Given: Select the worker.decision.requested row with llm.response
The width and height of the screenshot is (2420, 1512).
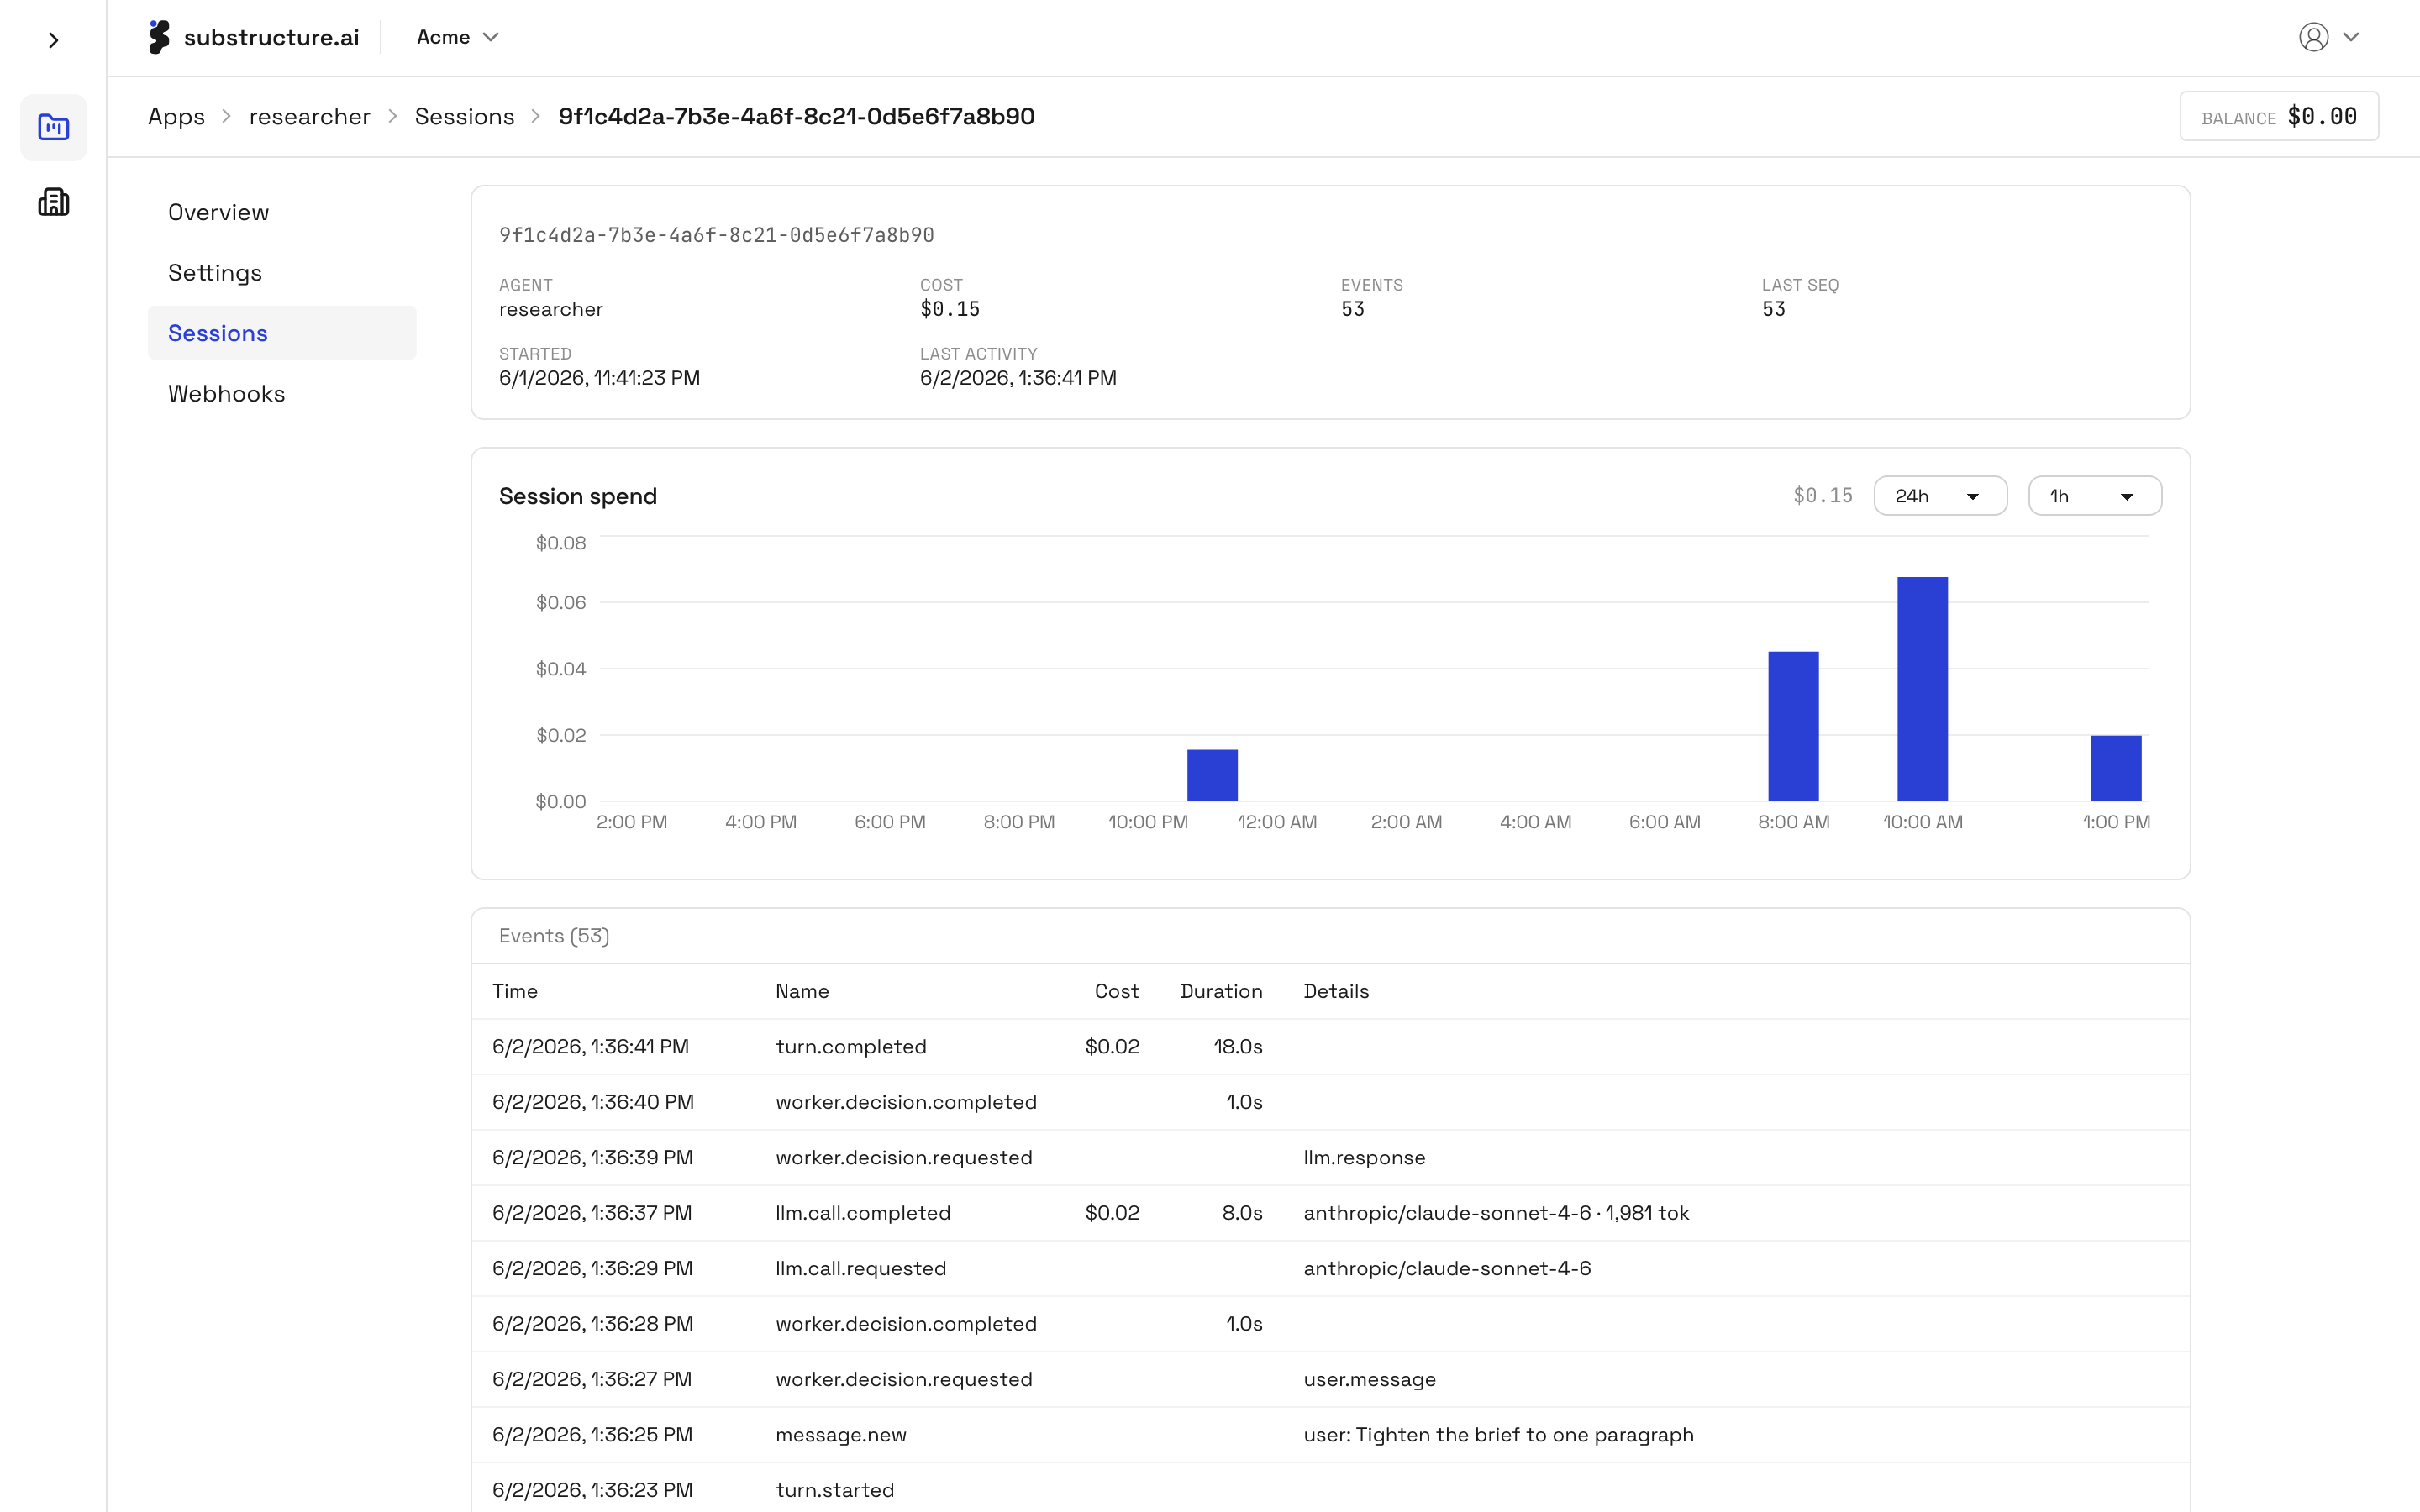Looking at the screenshot, I should pyautogui.click(x=1330, y=1158).
